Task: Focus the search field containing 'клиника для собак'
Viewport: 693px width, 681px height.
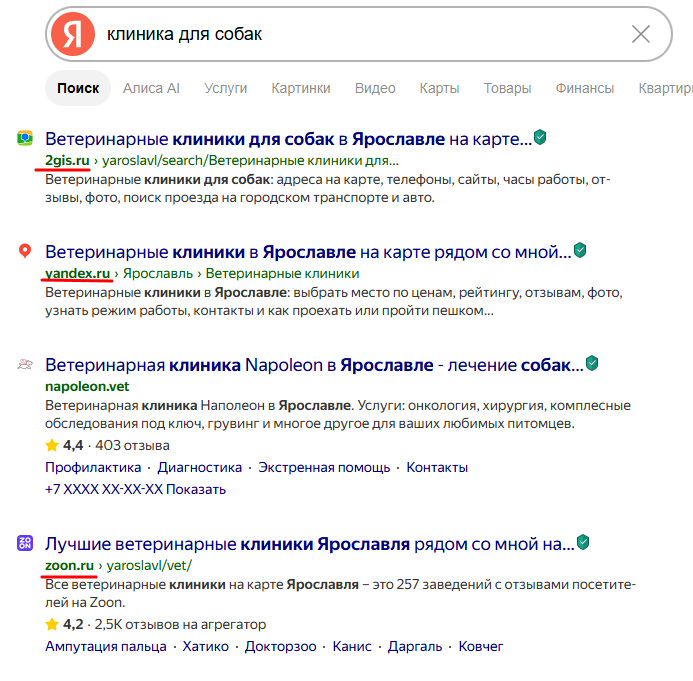Action: (x=359, y=34)
